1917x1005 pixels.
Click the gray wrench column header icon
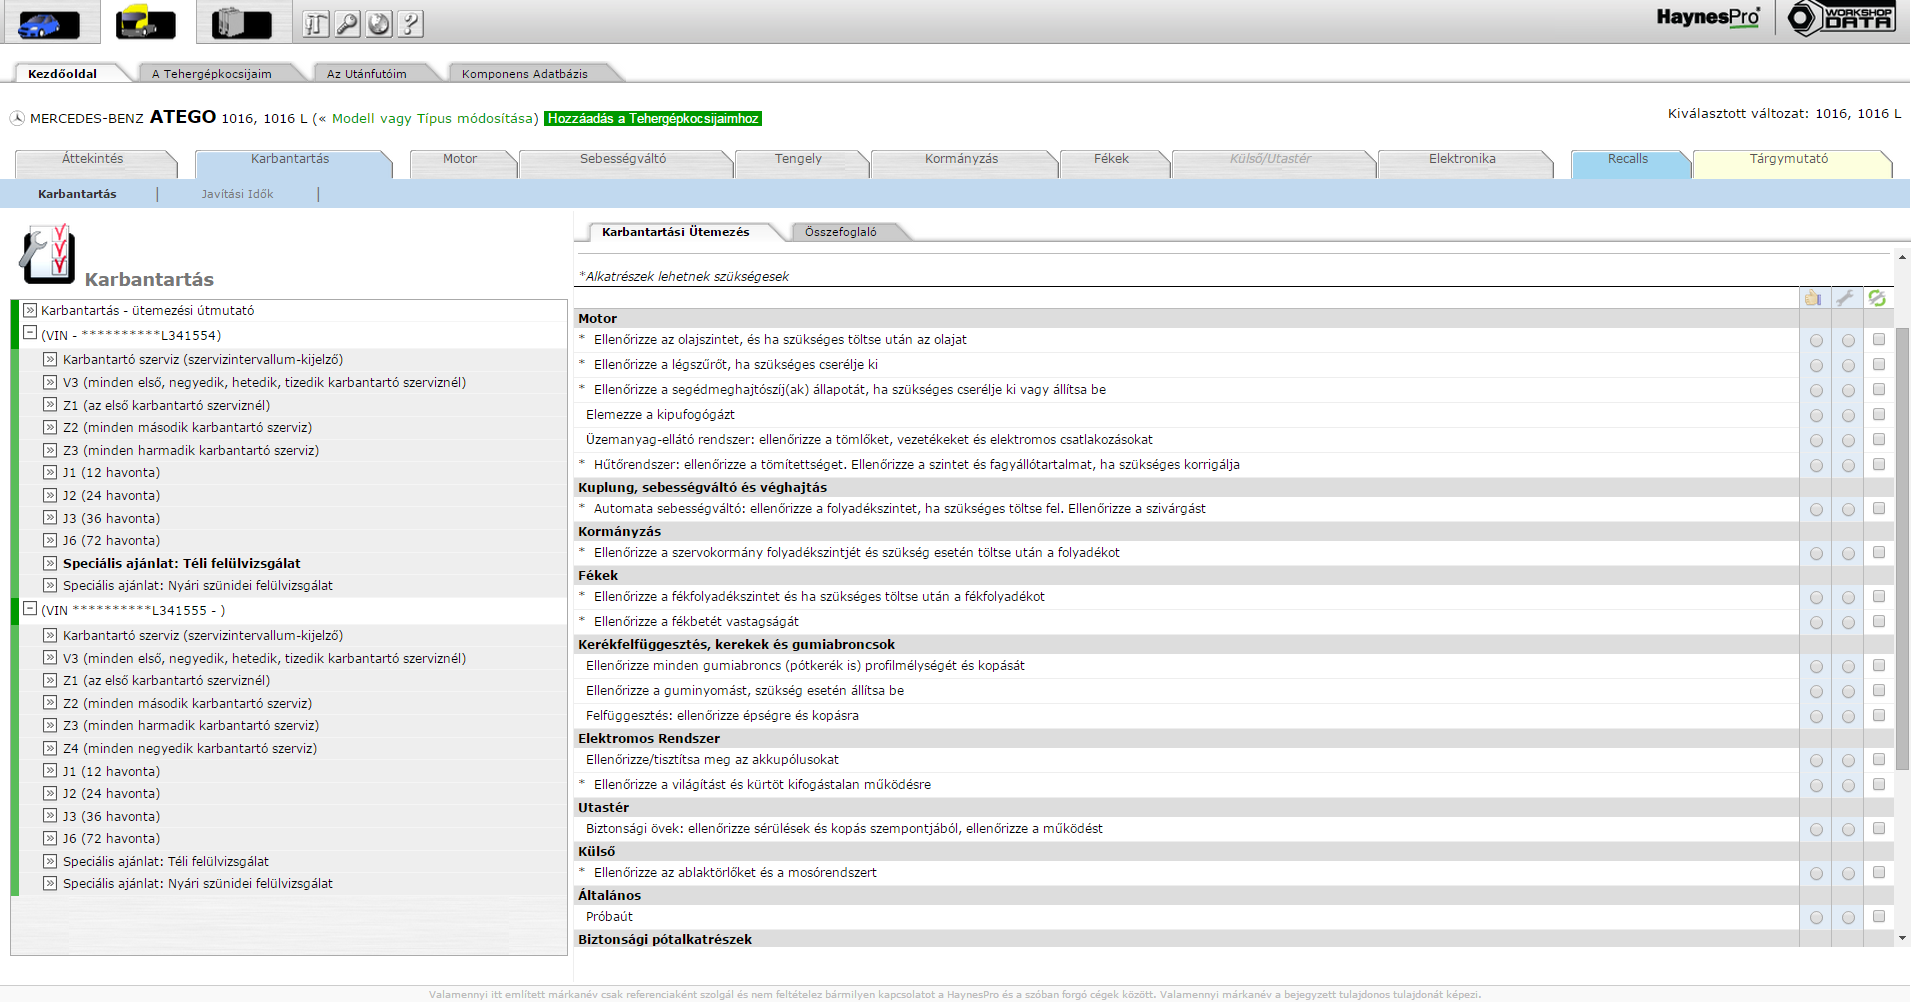(x=1845, y=298)
